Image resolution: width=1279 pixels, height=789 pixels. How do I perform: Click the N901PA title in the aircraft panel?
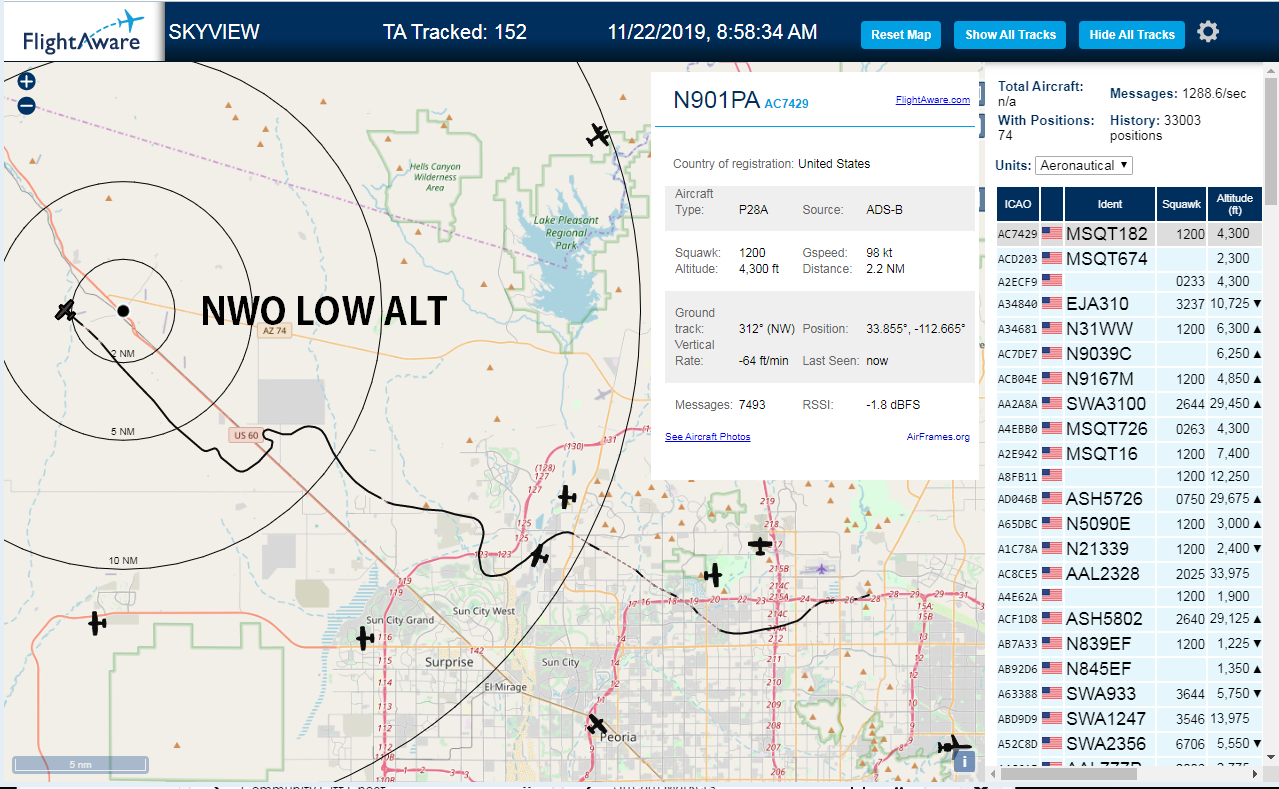click(716, 100)
